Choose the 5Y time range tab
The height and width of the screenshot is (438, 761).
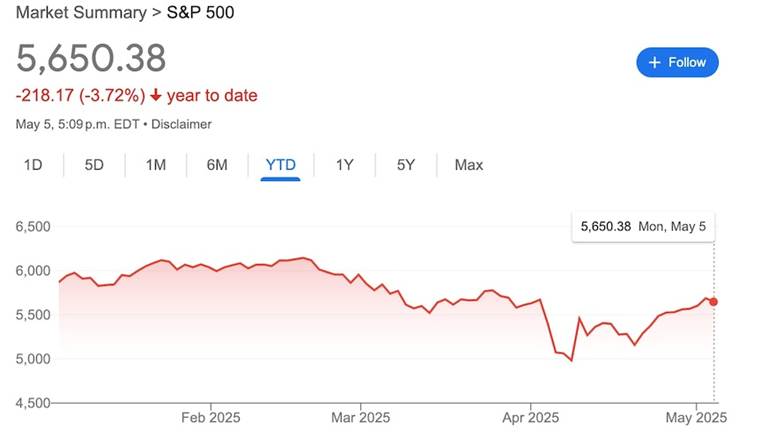click(405, 164)
